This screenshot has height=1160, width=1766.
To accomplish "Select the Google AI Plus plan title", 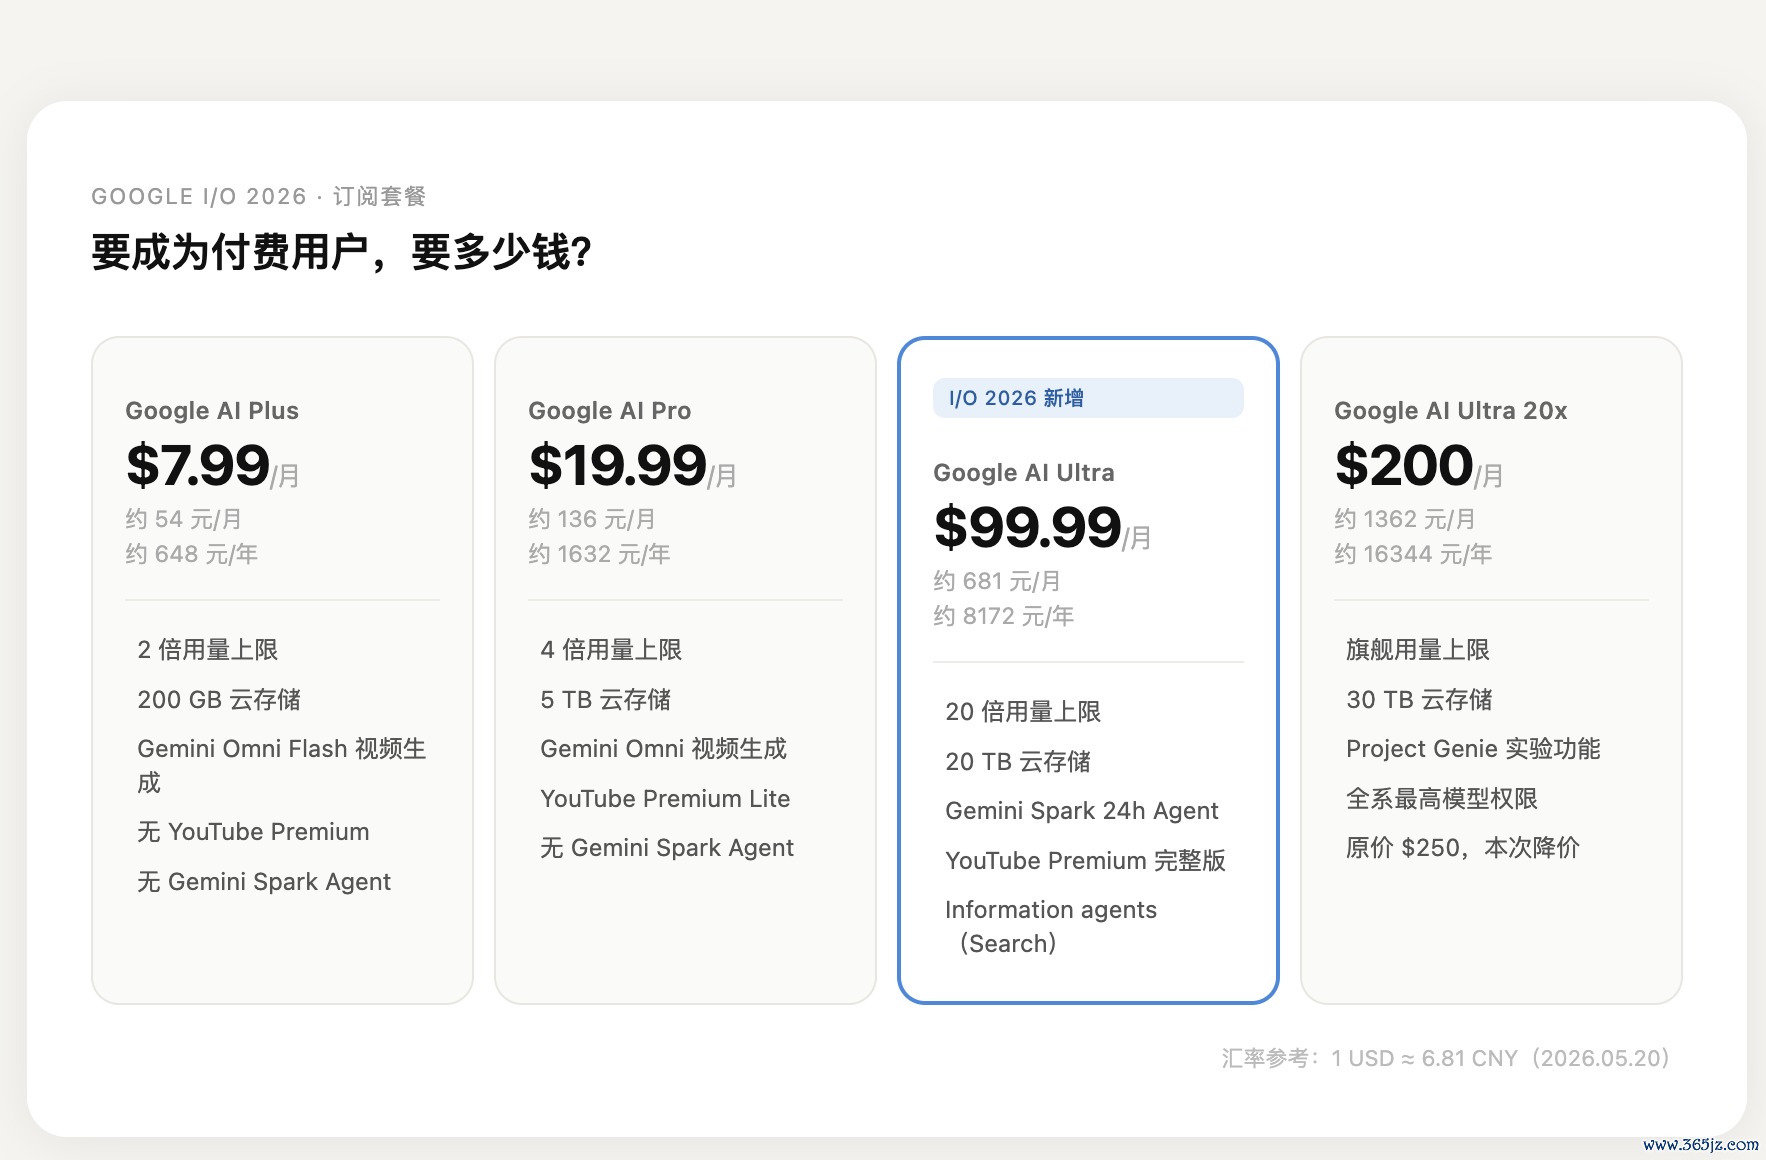I will 212,411.
